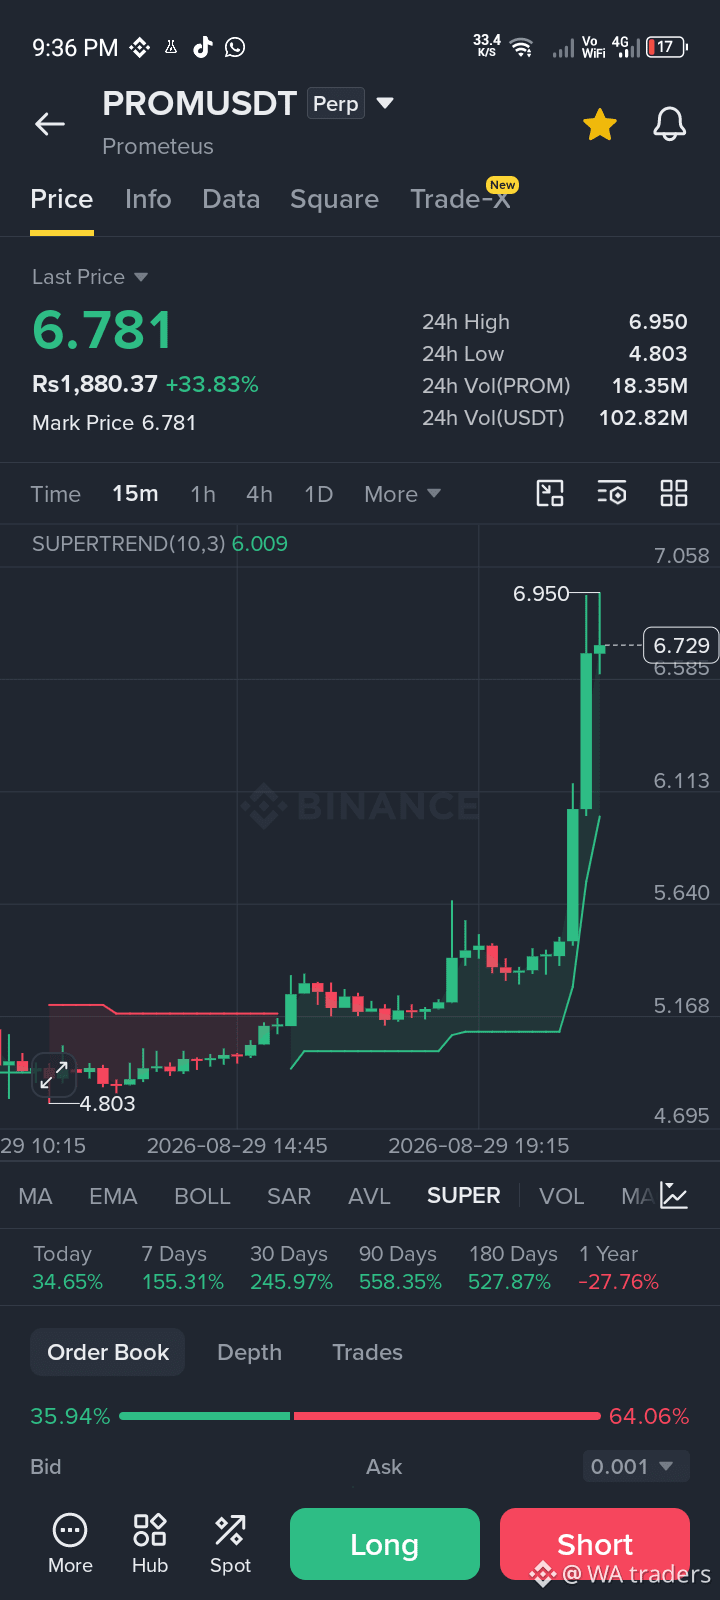Open the chart drawing tools icon

550,493
